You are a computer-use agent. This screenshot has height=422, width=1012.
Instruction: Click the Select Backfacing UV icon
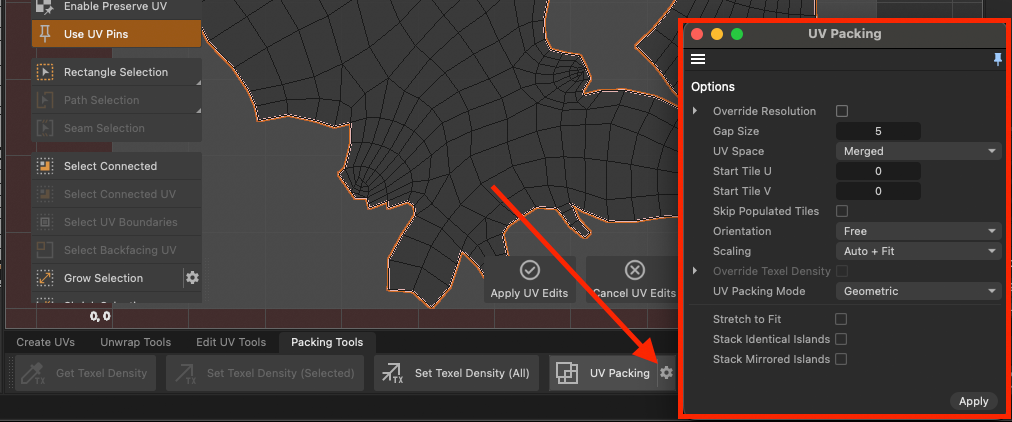click(45, 250)
